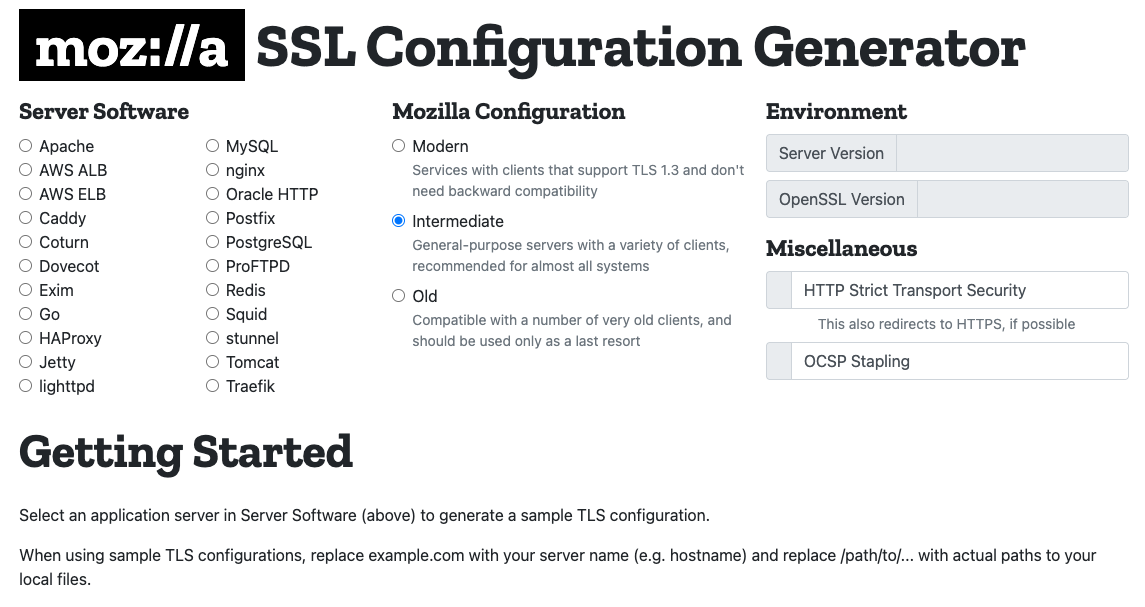Choose the Intermediate configuration
Image resolution: width=1145 pixels, height=607 pixels.
(x=399, y=221)
